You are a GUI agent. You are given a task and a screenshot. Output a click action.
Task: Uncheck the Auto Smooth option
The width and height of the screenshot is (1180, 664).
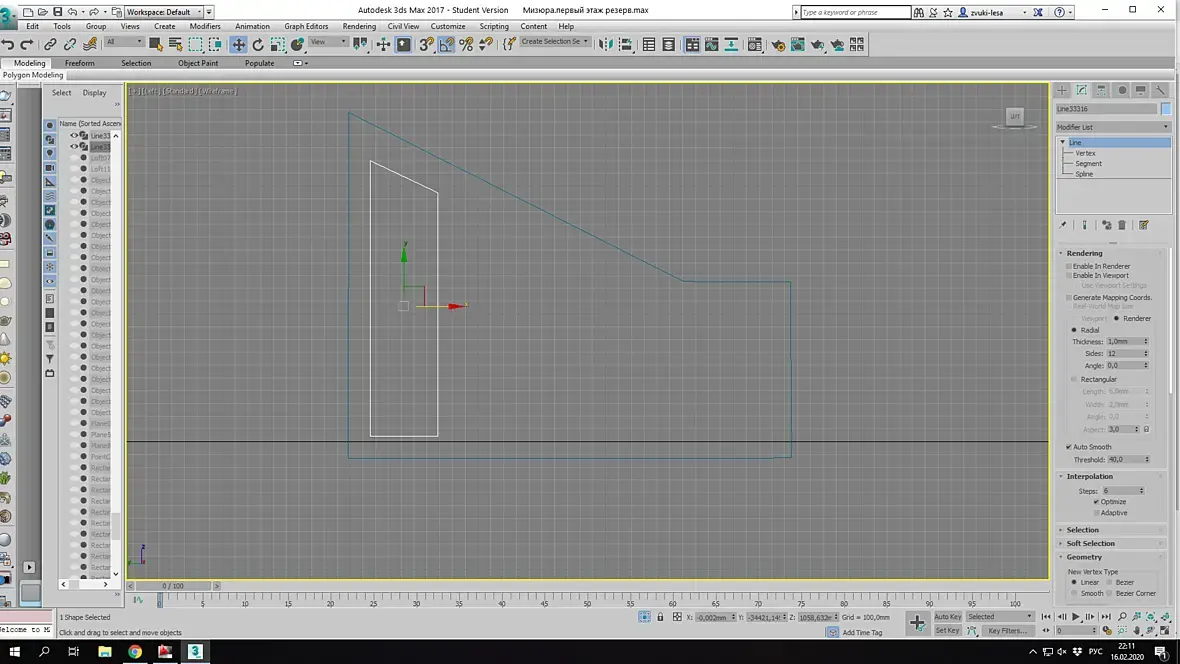pos(1069,447)
